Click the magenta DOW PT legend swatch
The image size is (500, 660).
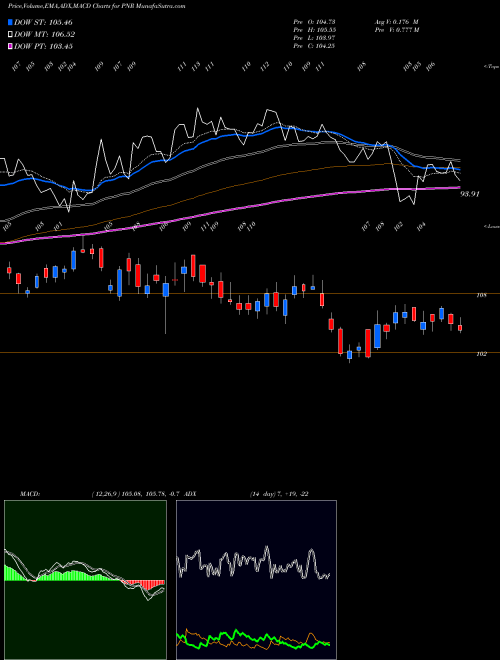pos(10,46)
